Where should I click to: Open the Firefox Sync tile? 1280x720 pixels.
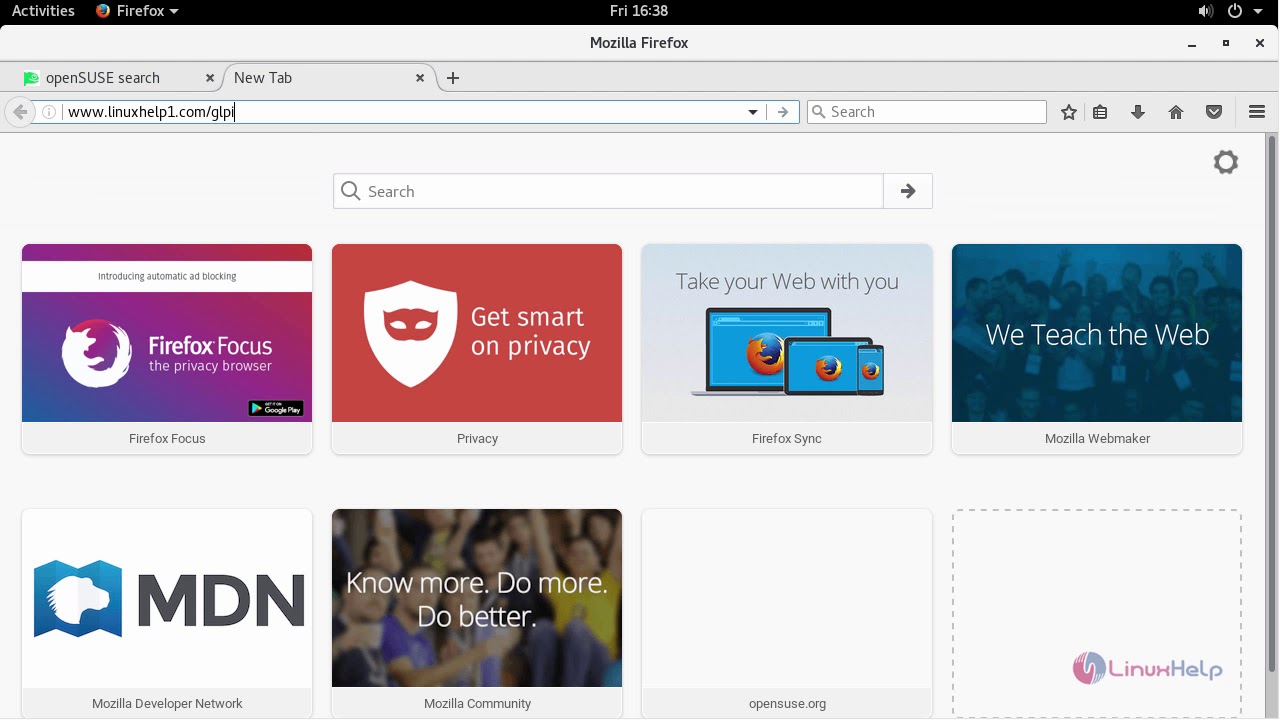[787, 349]
